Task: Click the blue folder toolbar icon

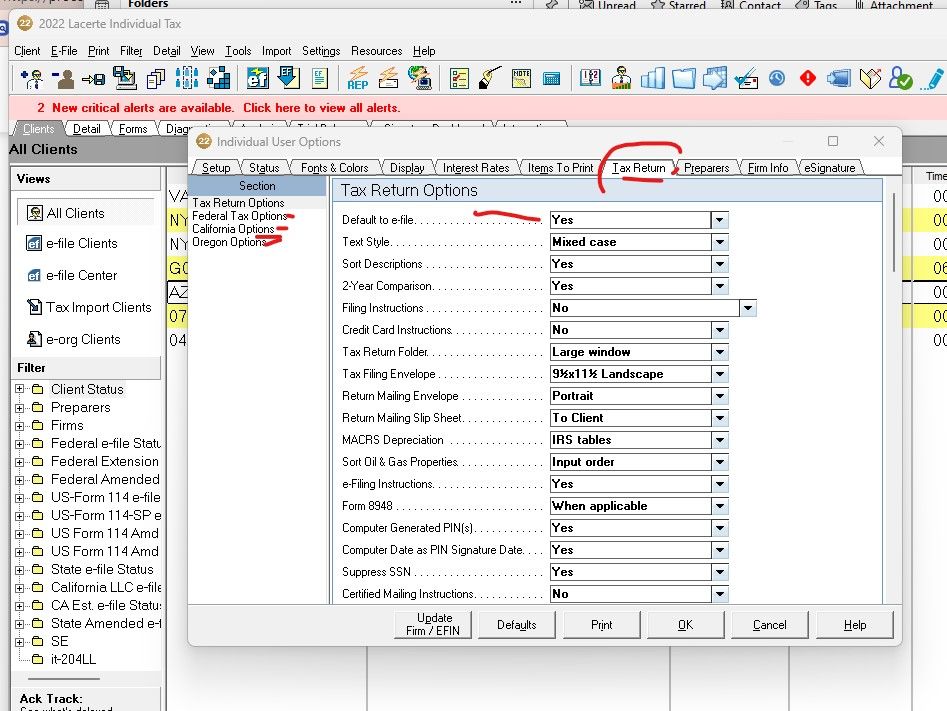Action: (684, 79)
